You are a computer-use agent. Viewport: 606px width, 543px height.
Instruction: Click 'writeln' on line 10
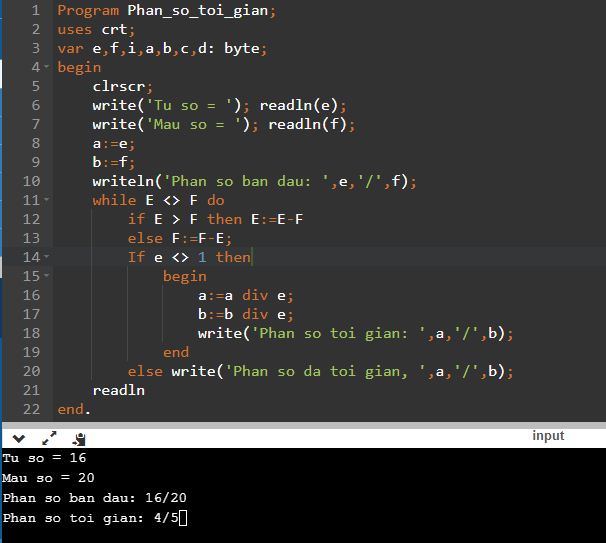(x=123, y=181)
